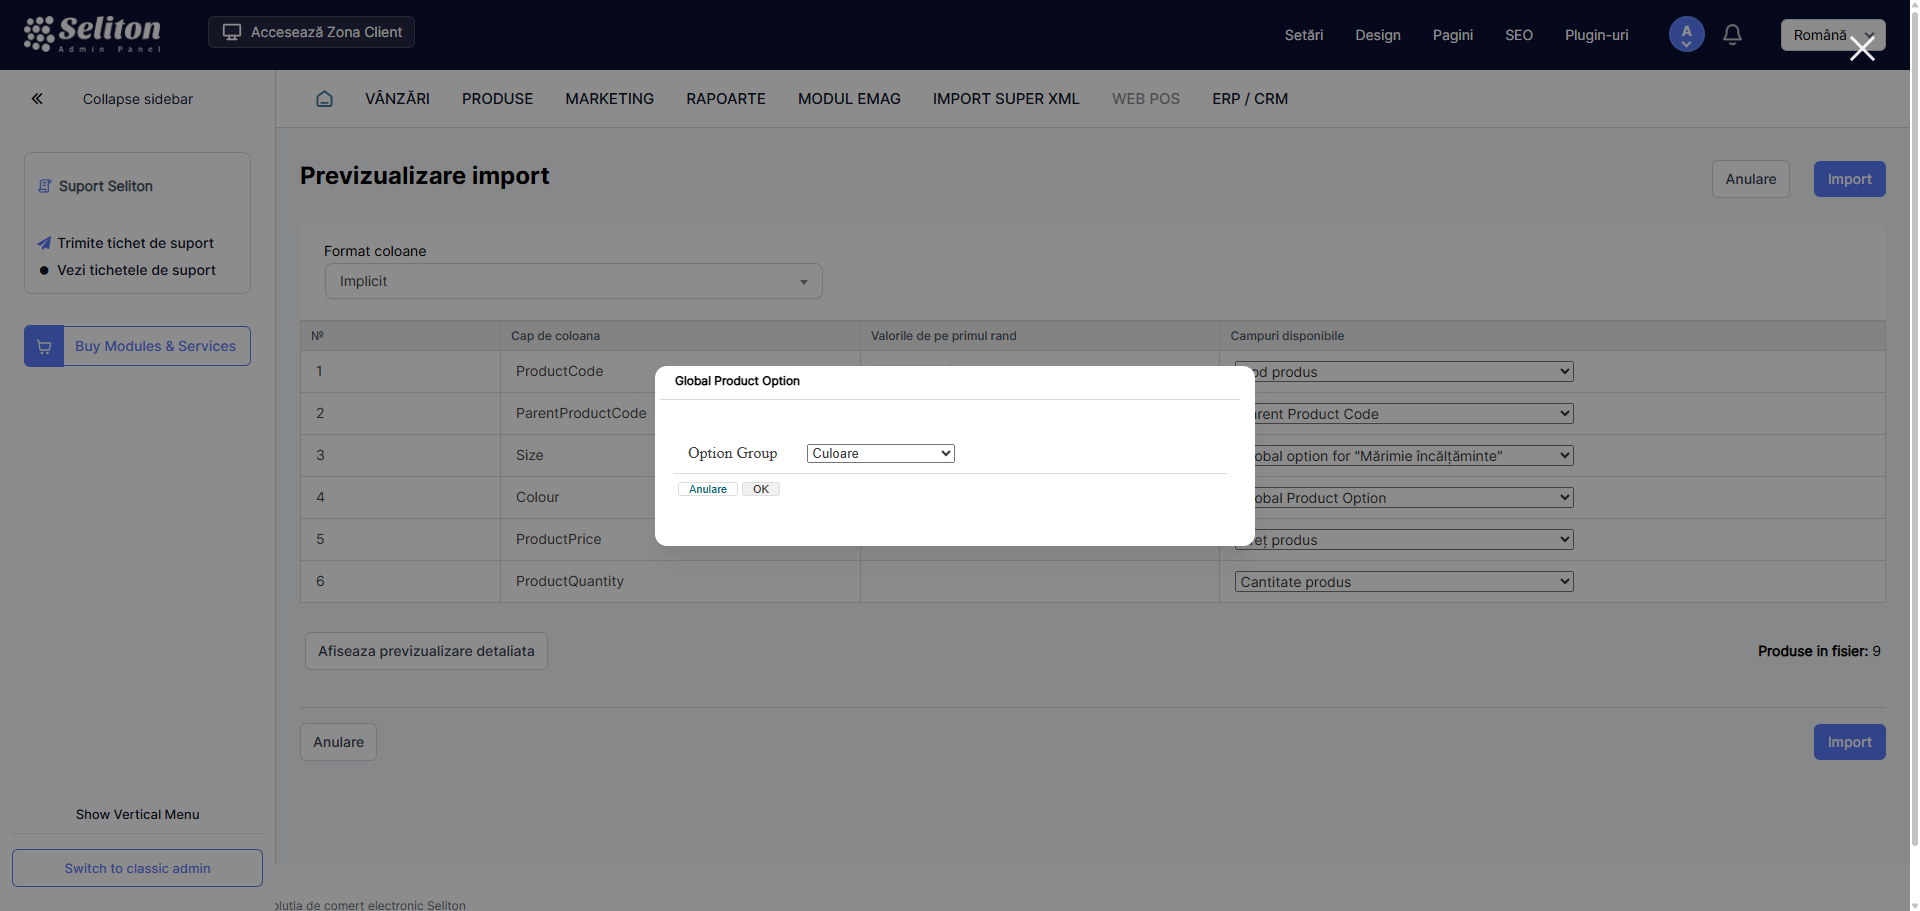Open the Cantitate produs field dropdown
The width and height of the screenshot is (1920, 911).
tap(1403, 582)
